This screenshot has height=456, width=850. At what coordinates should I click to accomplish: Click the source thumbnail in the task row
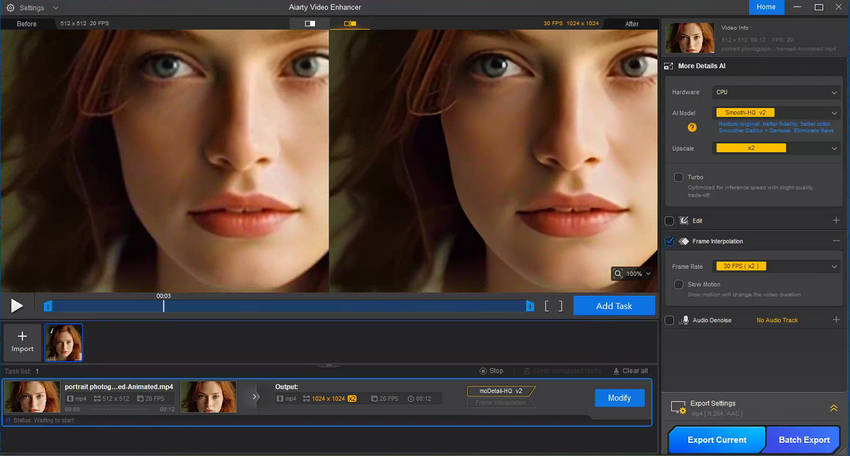(32, 397)
